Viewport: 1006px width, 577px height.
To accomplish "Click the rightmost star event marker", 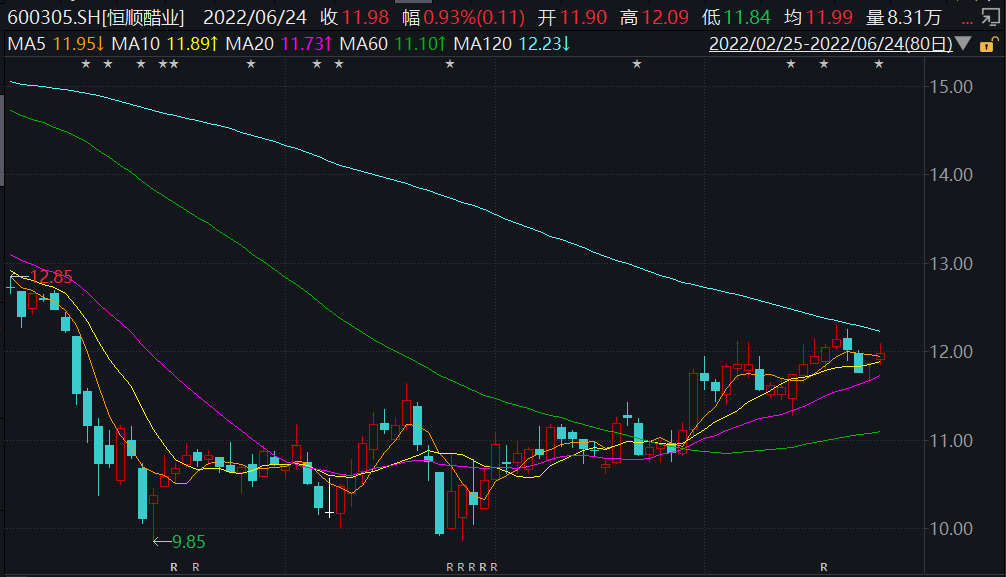I will [879, 64].
